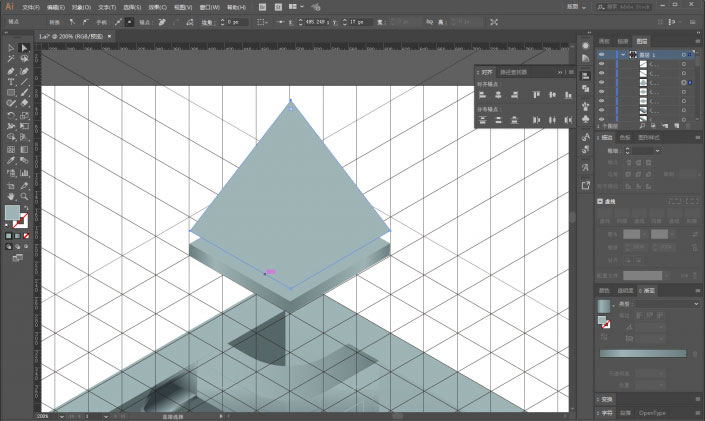Toggle eye of the selected third sublayer
This screenshot has width=705, height=421.
[x=602, y=83]
